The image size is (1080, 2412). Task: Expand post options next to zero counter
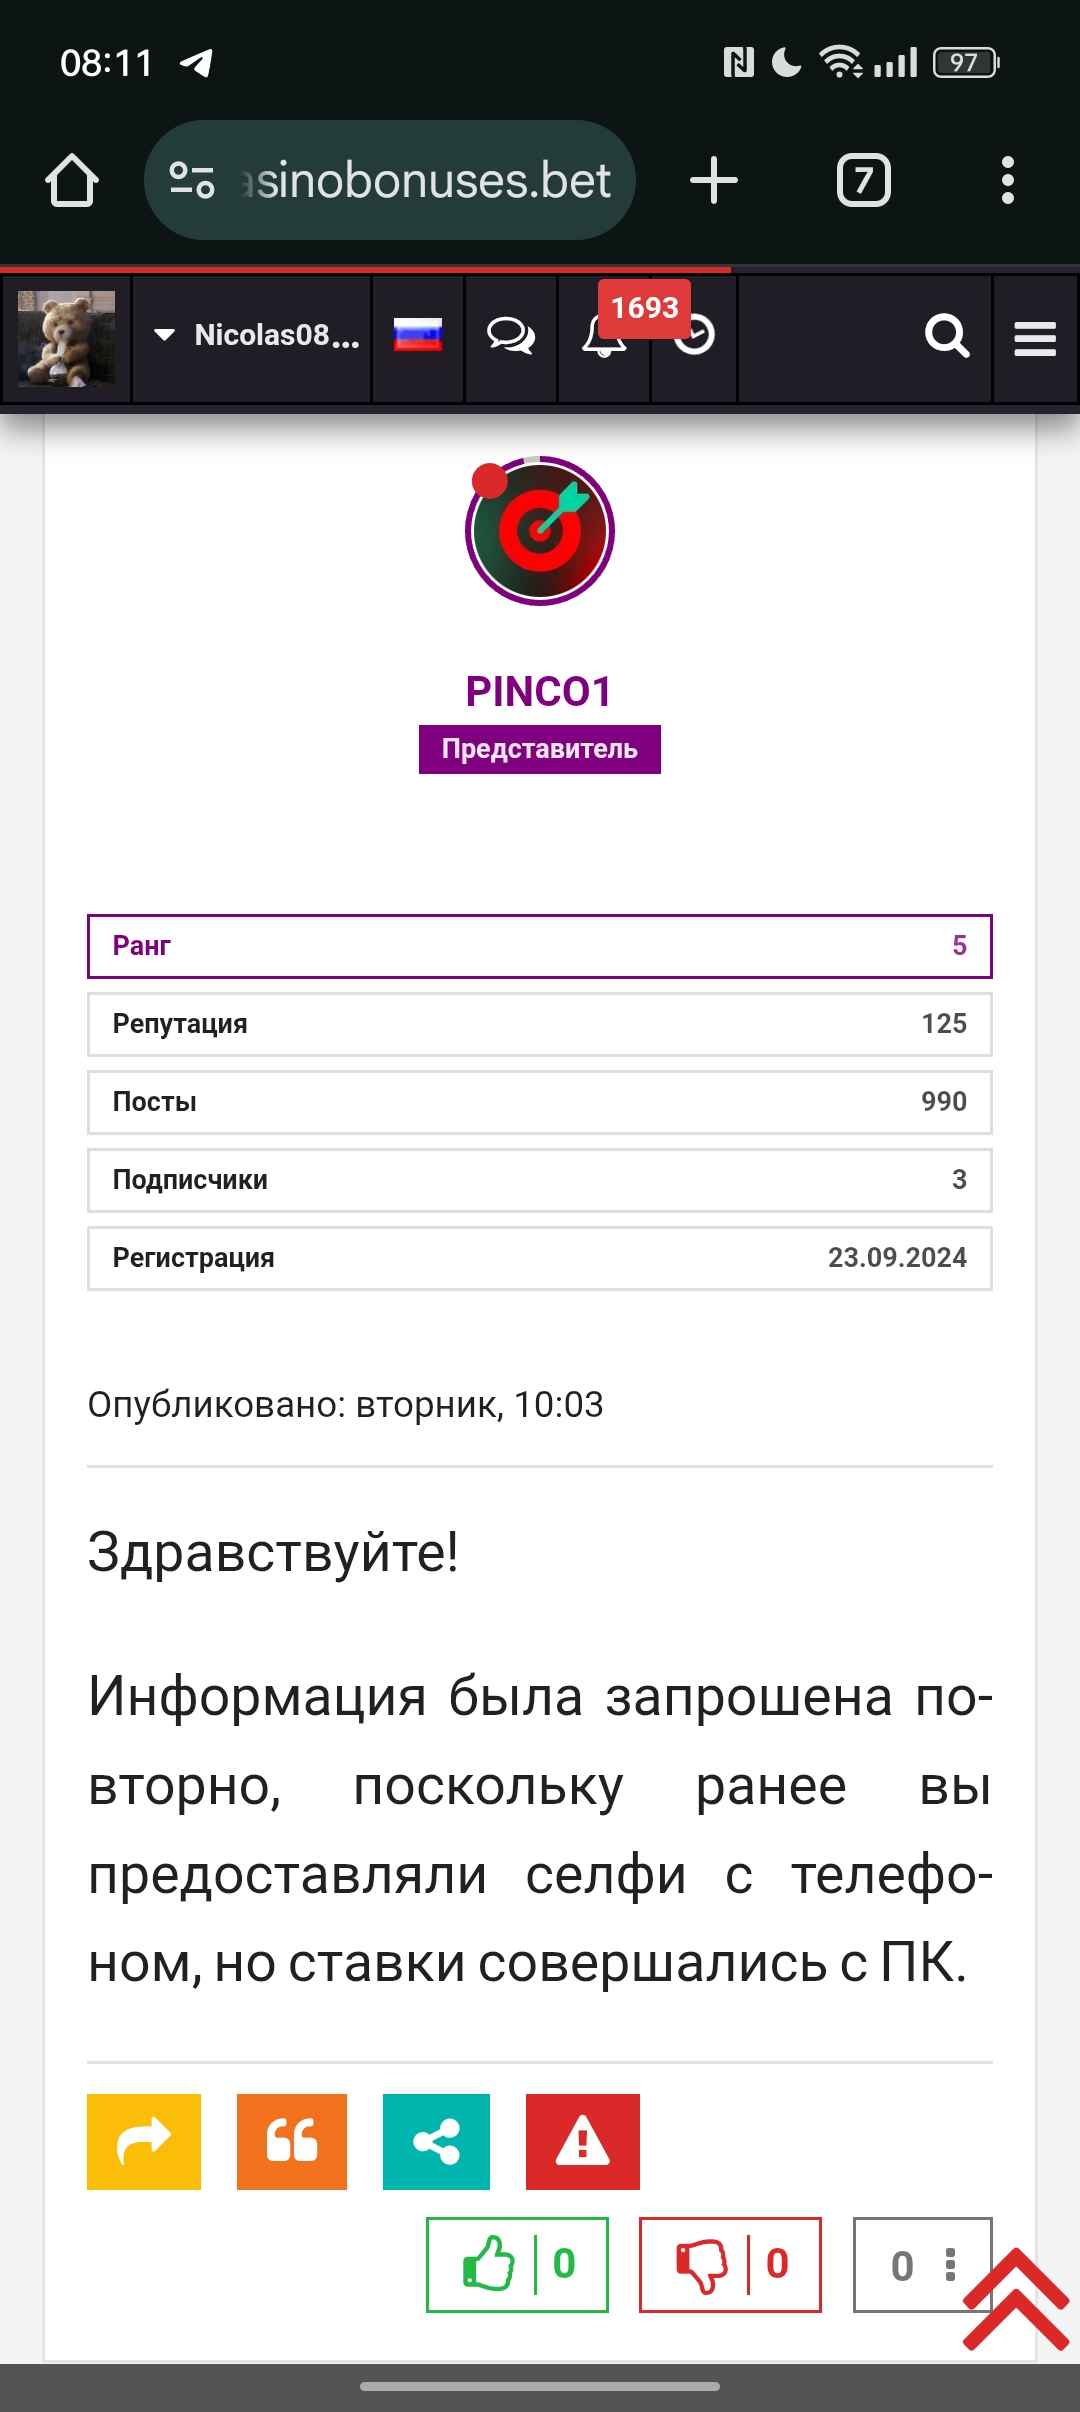click(x=950, y=2265)
